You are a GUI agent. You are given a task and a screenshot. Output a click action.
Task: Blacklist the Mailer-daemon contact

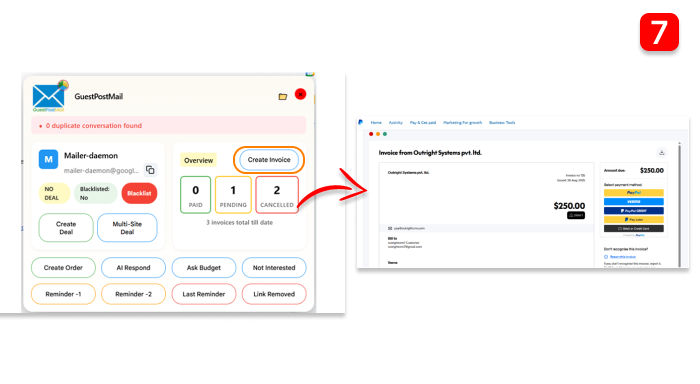click(139, 193)
